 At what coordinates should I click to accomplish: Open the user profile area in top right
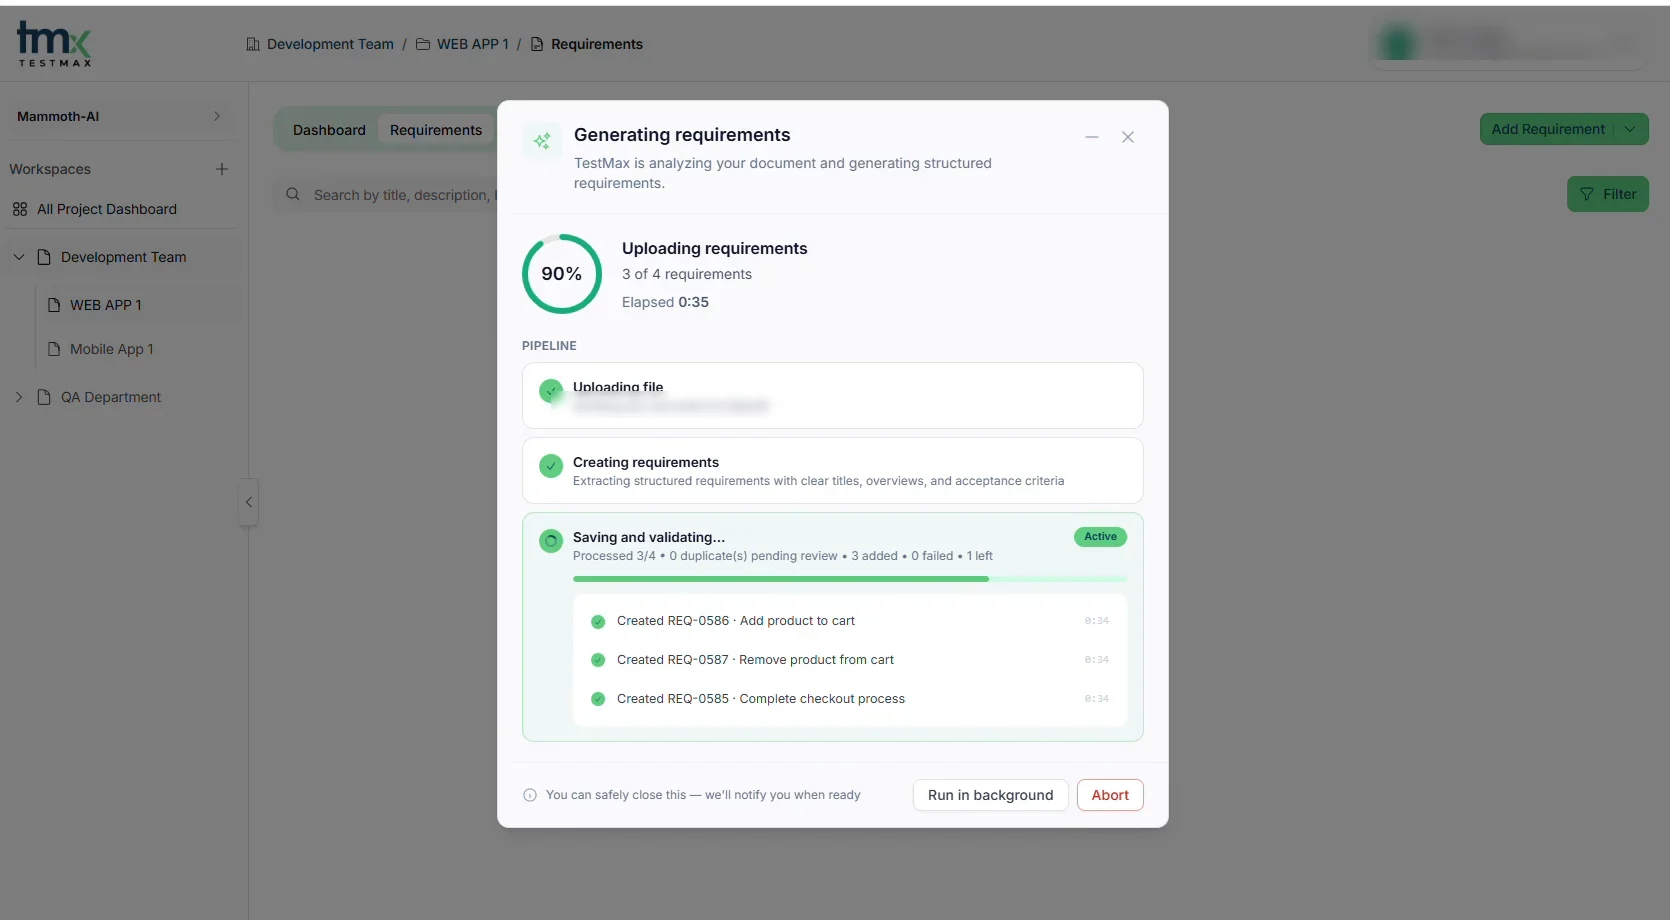point(1507,45)
